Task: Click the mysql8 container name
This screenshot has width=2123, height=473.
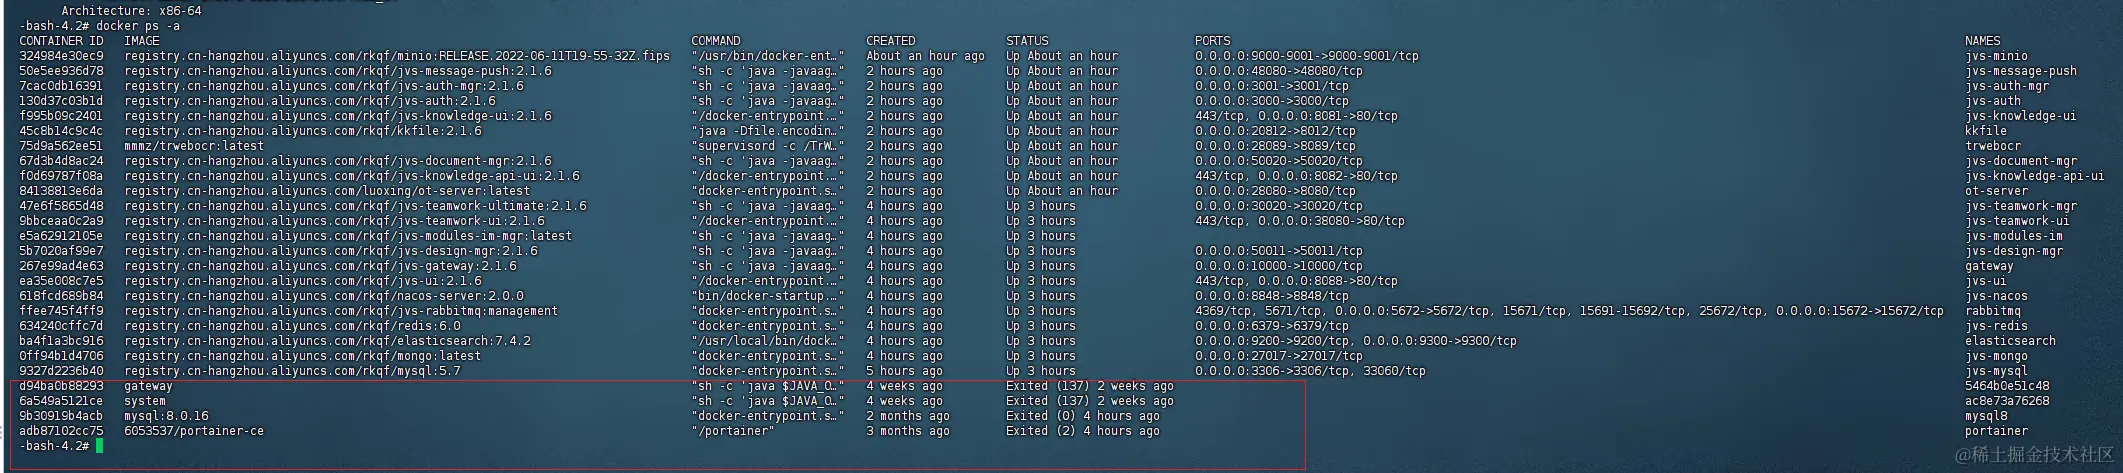Action: click(x=1985, y=416)
